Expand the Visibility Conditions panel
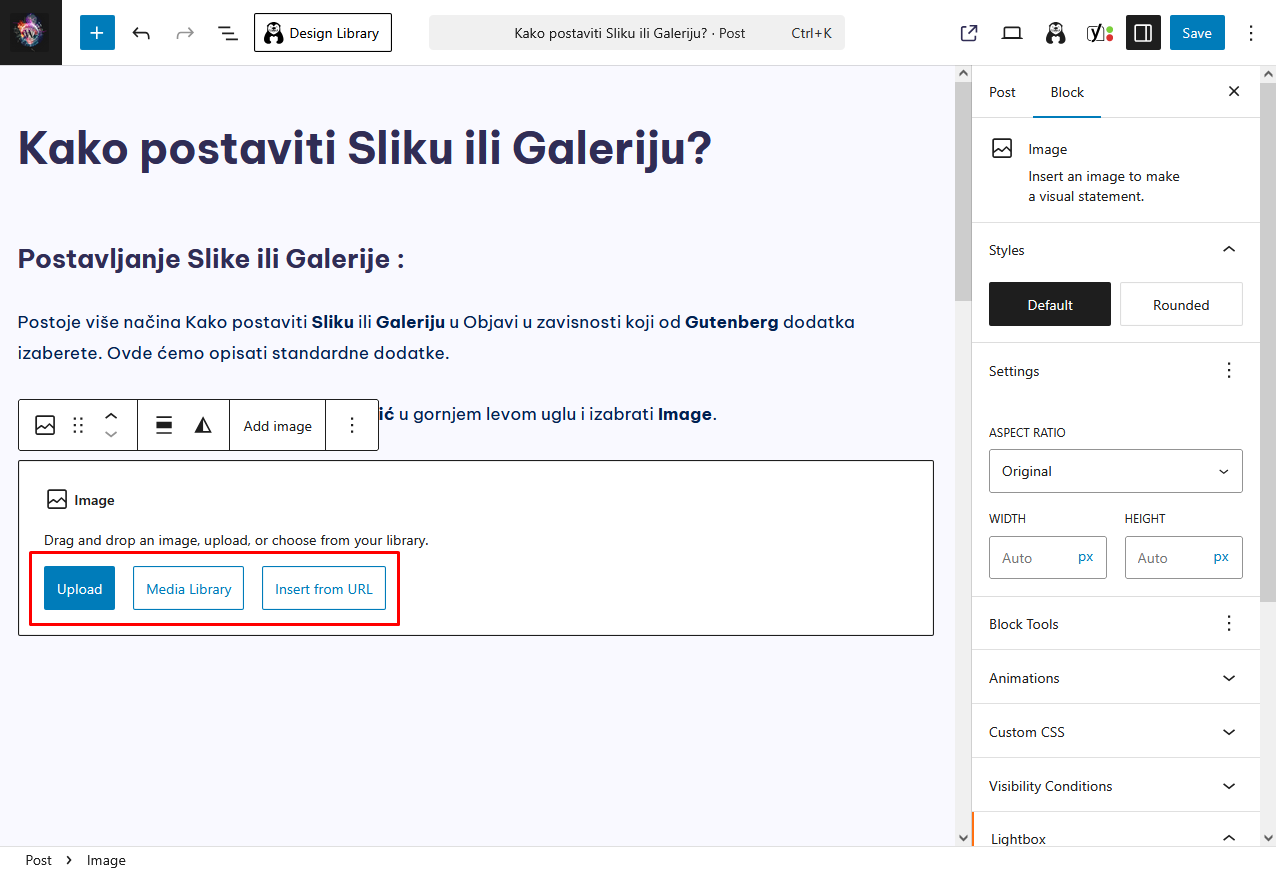Image resolution: width=1276 pixels, height=871 pixels. [1115, 786]
